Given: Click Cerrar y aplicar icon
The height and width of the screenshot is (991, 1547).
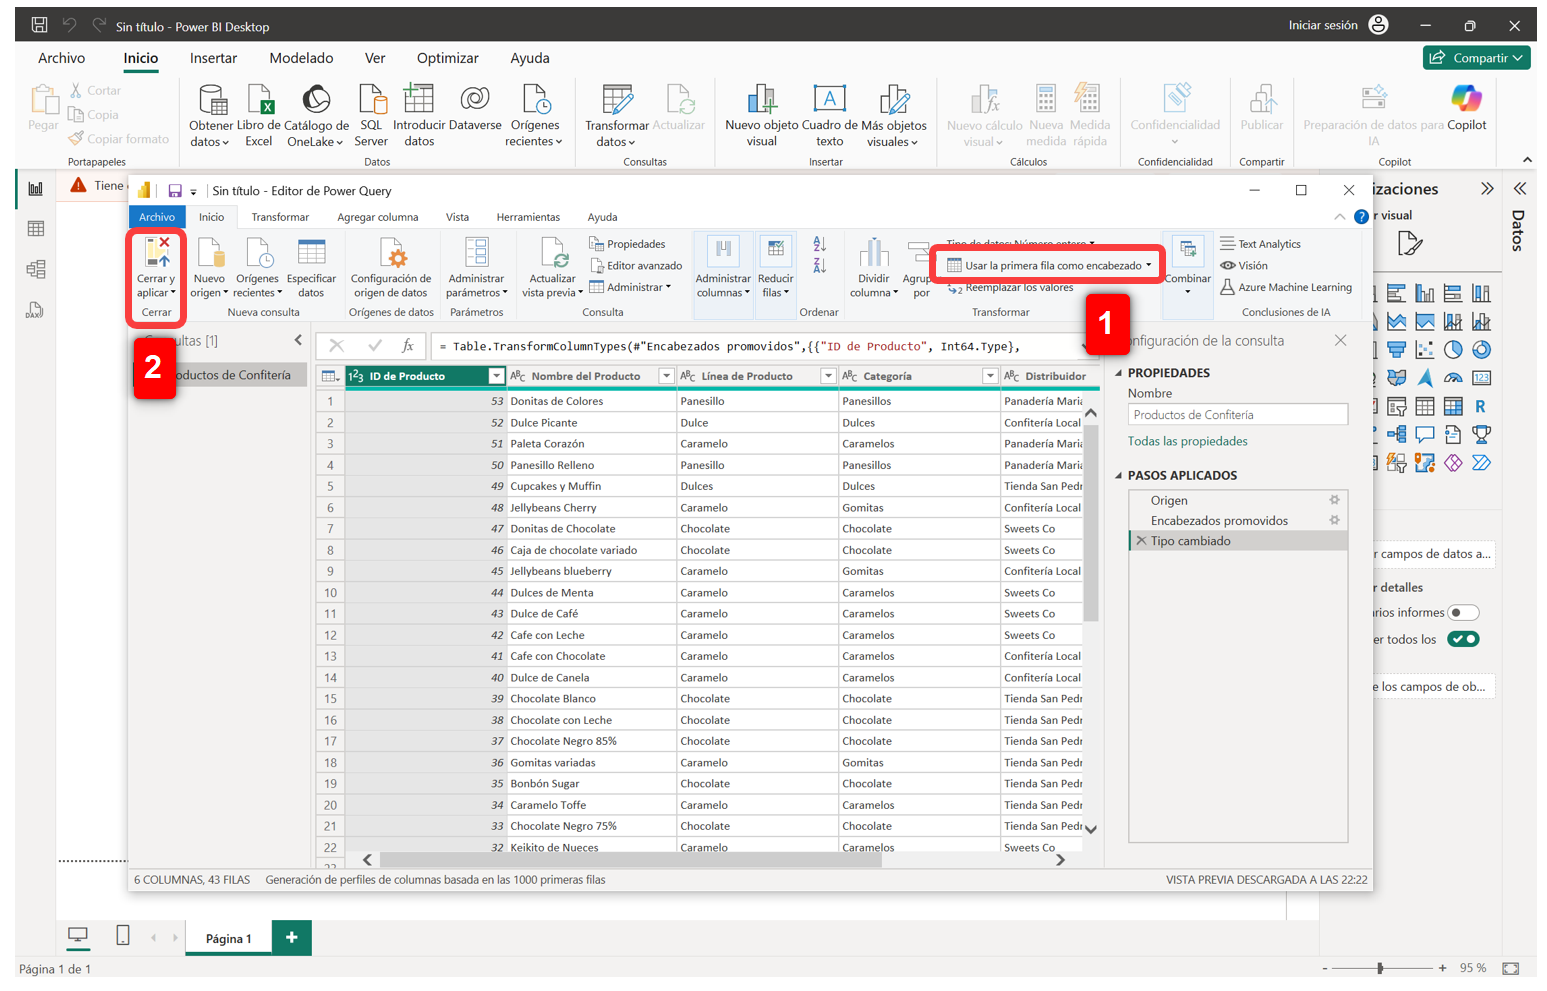Looking at the screenshot, I should tap(156, 253).
